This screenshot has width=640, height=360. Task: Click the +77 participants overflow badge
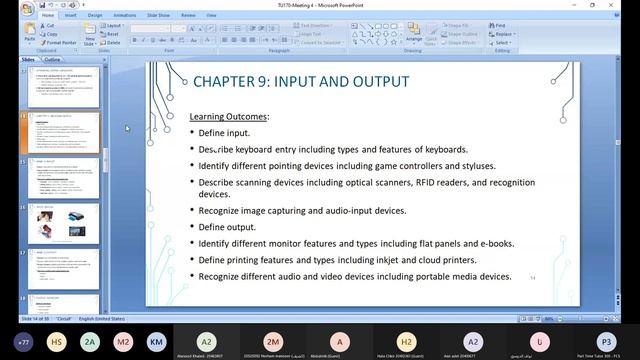(23, 342)
